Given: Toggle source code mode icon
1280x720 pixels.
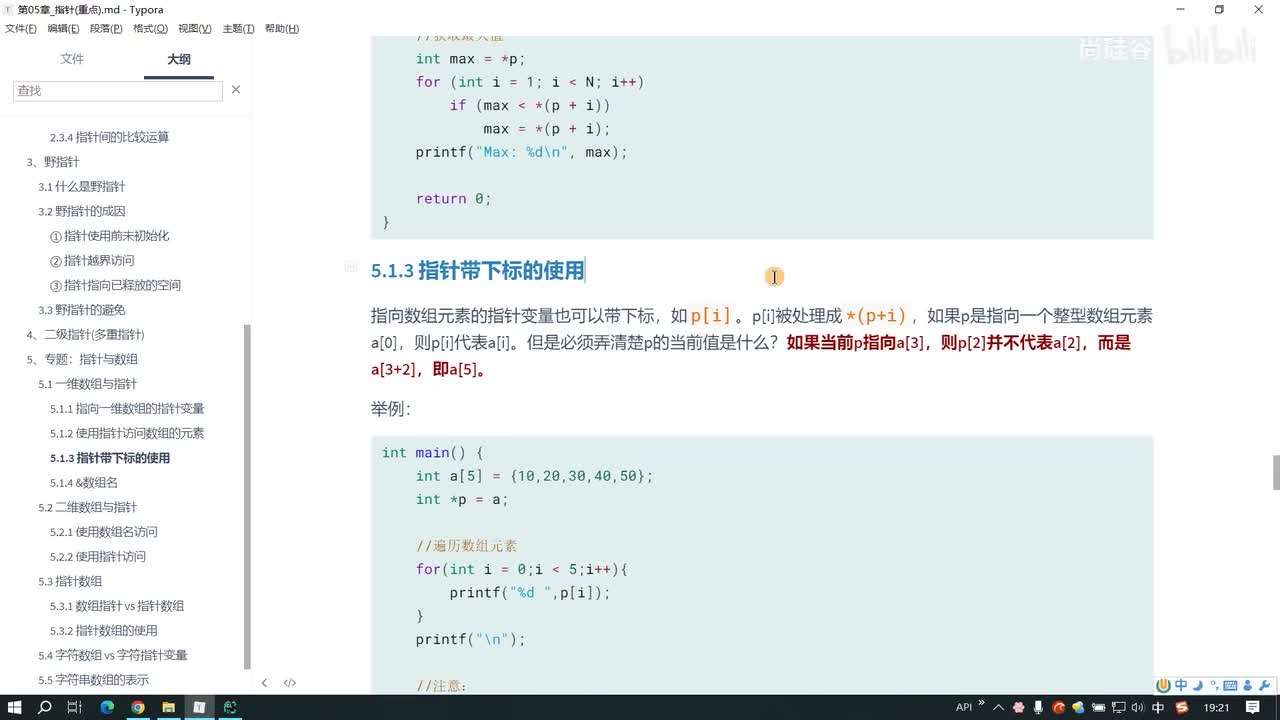Looking at the screenshot, I should [x=289, y=683].
